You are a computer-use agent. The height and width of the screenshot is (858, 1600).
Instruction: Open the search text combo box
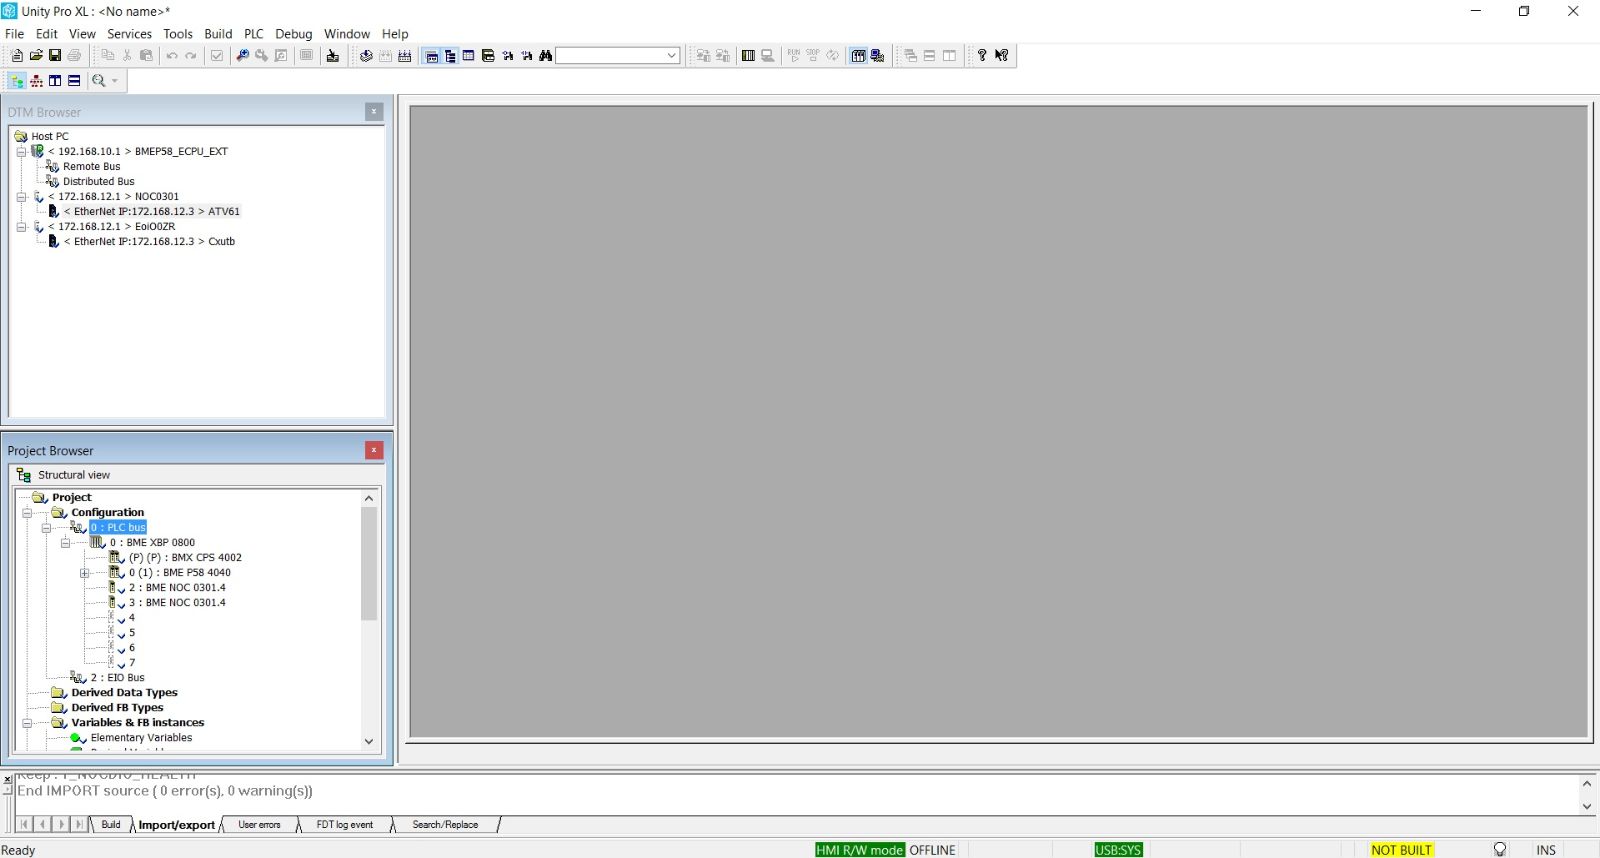(x=618, y=56)
